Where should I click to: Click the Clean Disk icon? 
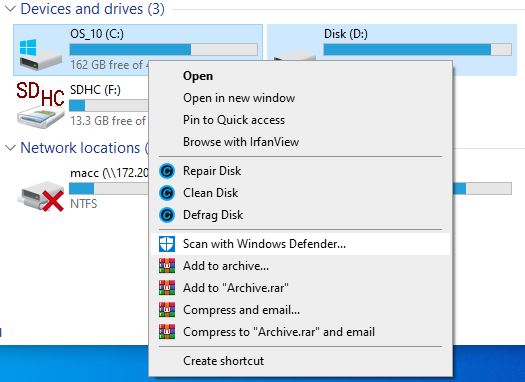click(167, 193)
